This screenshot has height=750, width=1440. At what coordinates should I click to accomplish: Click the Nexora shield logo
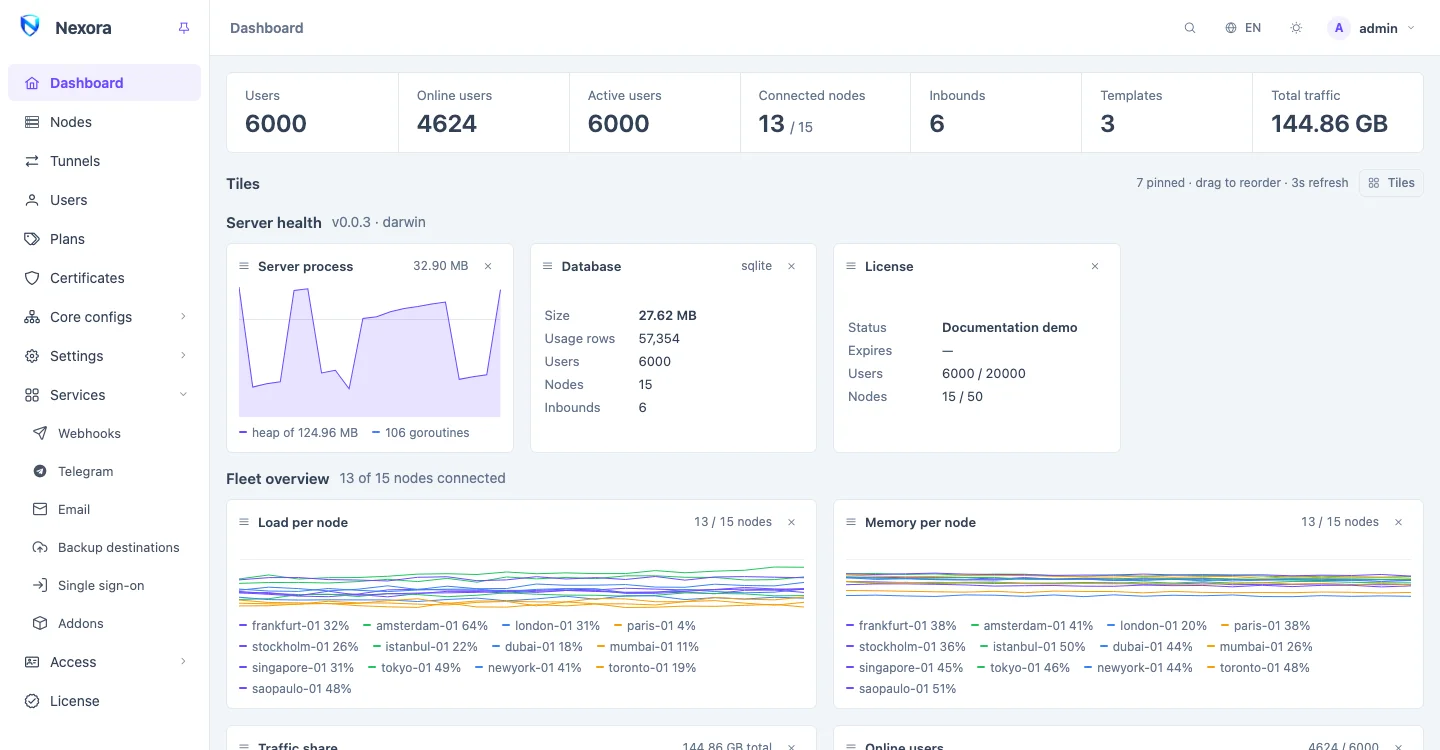tap(30, 27)
